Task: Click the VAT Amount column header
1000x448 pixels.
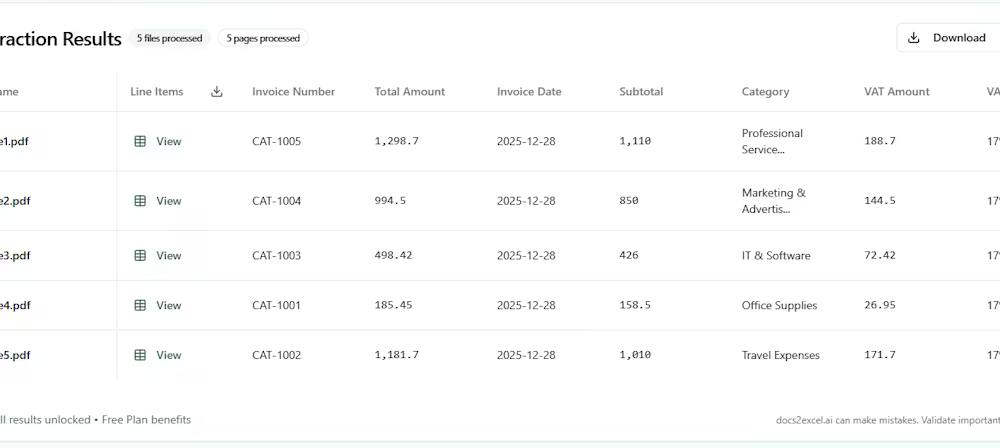Action: [x=896, y=92]
